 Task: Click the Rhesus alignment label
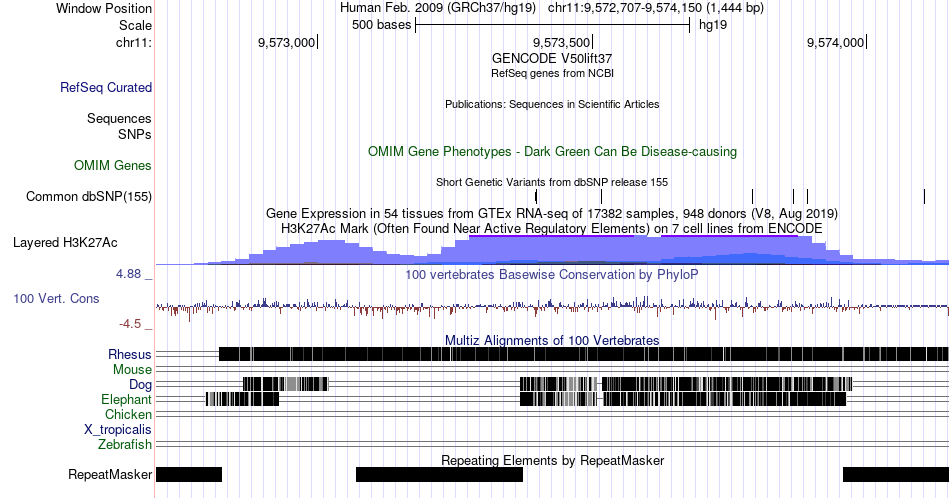[130, 354]
